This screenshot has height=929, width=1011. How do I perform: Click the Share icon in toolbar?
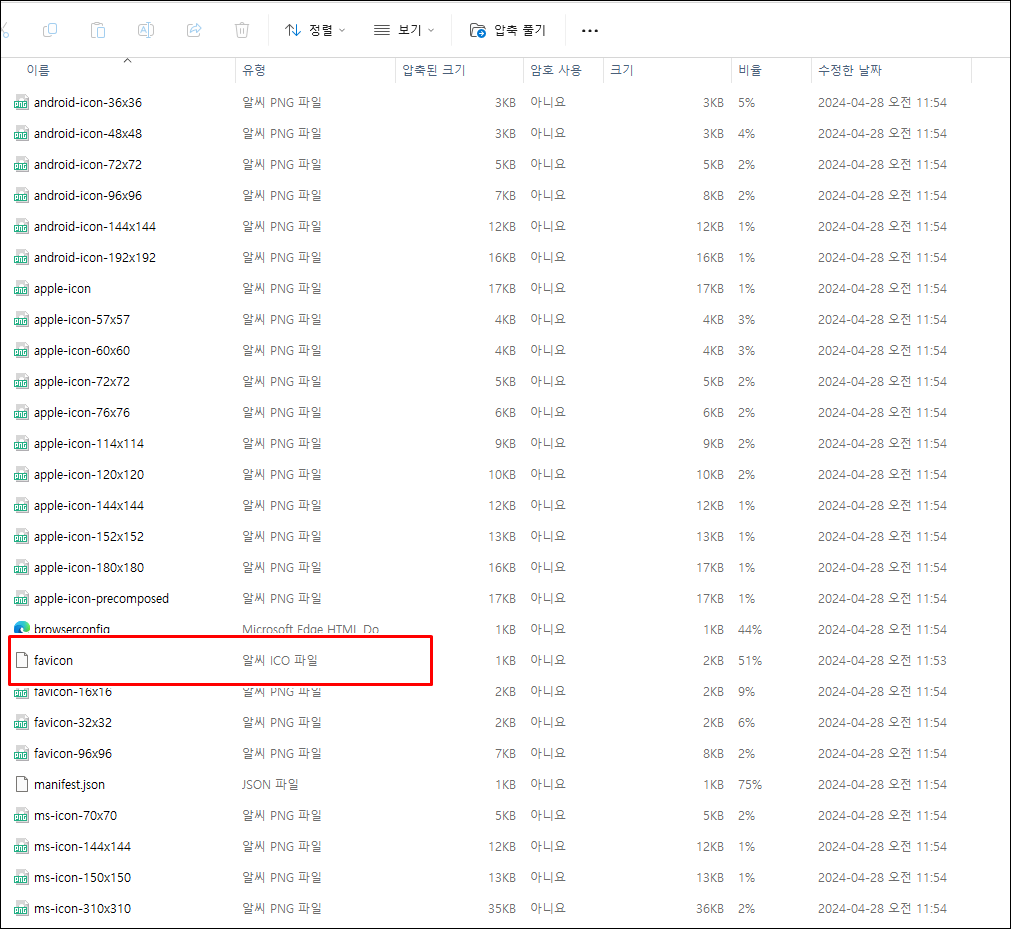click(194, 30)
